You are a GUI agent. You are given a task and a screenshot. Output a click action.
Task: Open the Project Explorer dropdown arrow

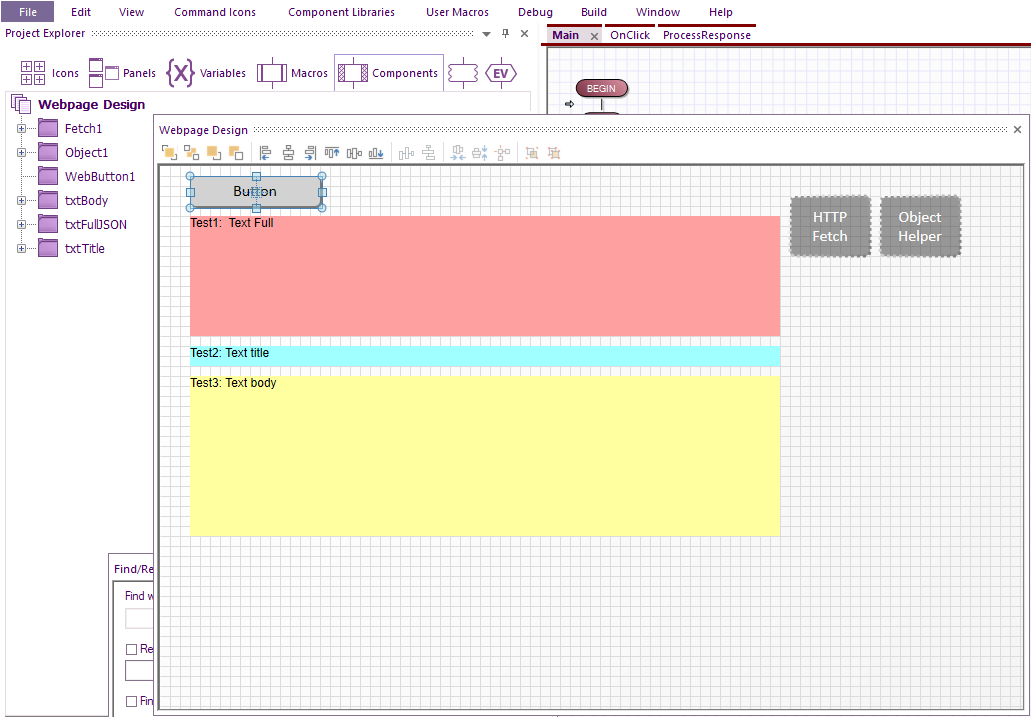(x=487, y=34)
